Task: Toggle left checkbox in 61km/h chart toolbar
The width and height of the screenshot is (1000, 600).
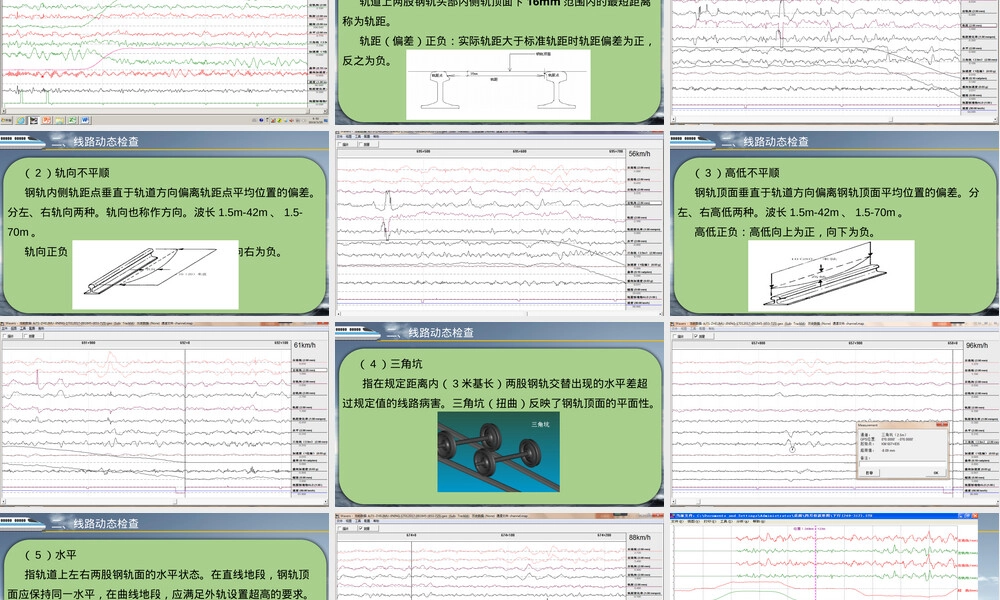Action: pyautogui.click(x=4, y=336)
